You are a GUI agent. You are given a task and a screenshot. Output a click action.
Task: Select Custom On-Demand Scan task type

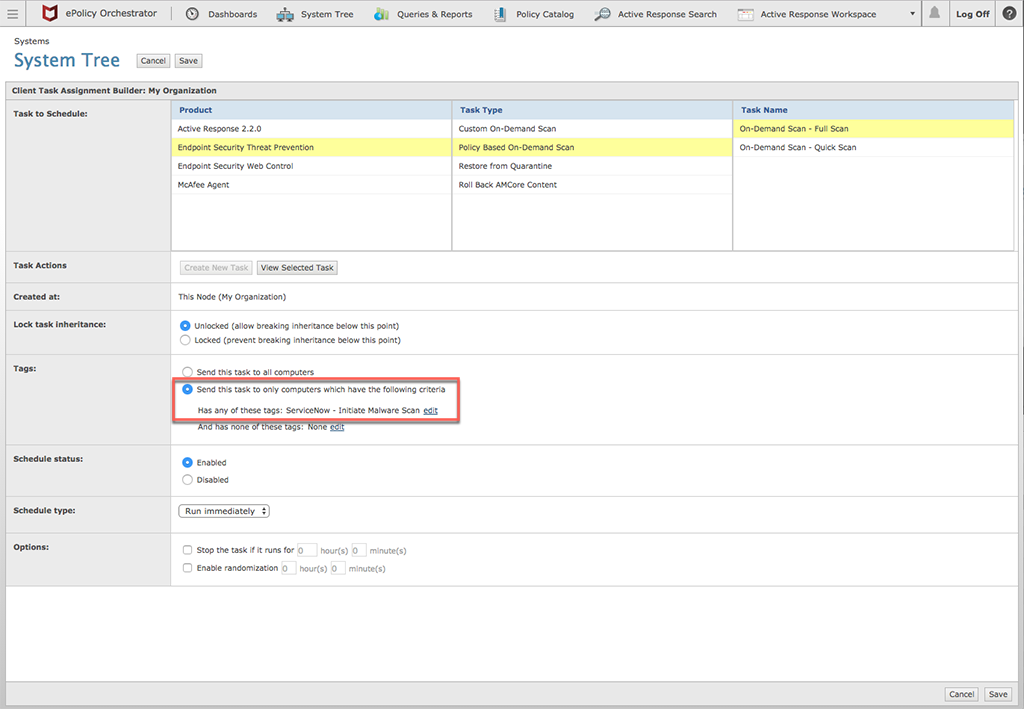pyautogui.click(x=592, y=129)
